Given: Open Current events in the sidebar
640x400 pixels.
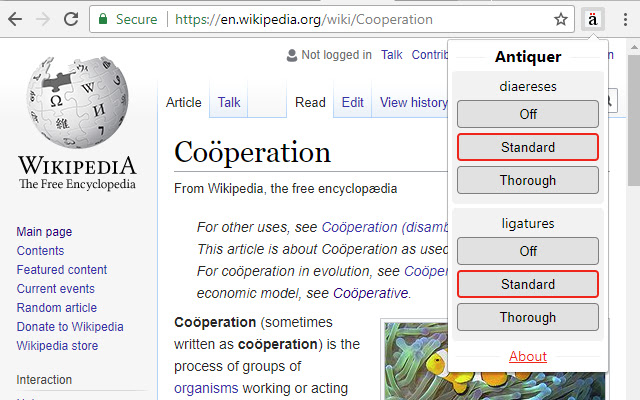Looking at the screenshot, I should tap(56, 289).
